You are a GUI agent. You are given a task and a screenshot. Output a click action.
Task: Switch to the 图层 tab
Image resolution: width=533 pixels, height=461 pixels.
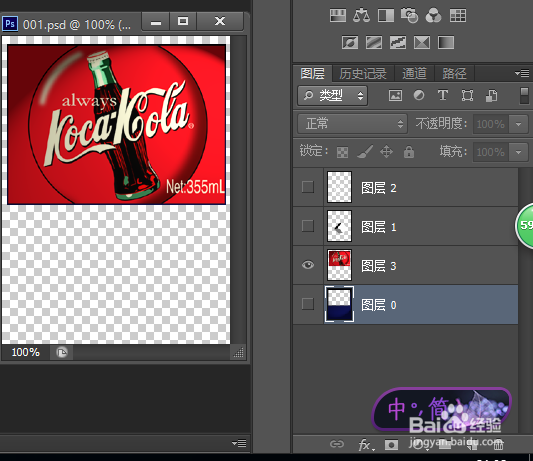(312, 73)
